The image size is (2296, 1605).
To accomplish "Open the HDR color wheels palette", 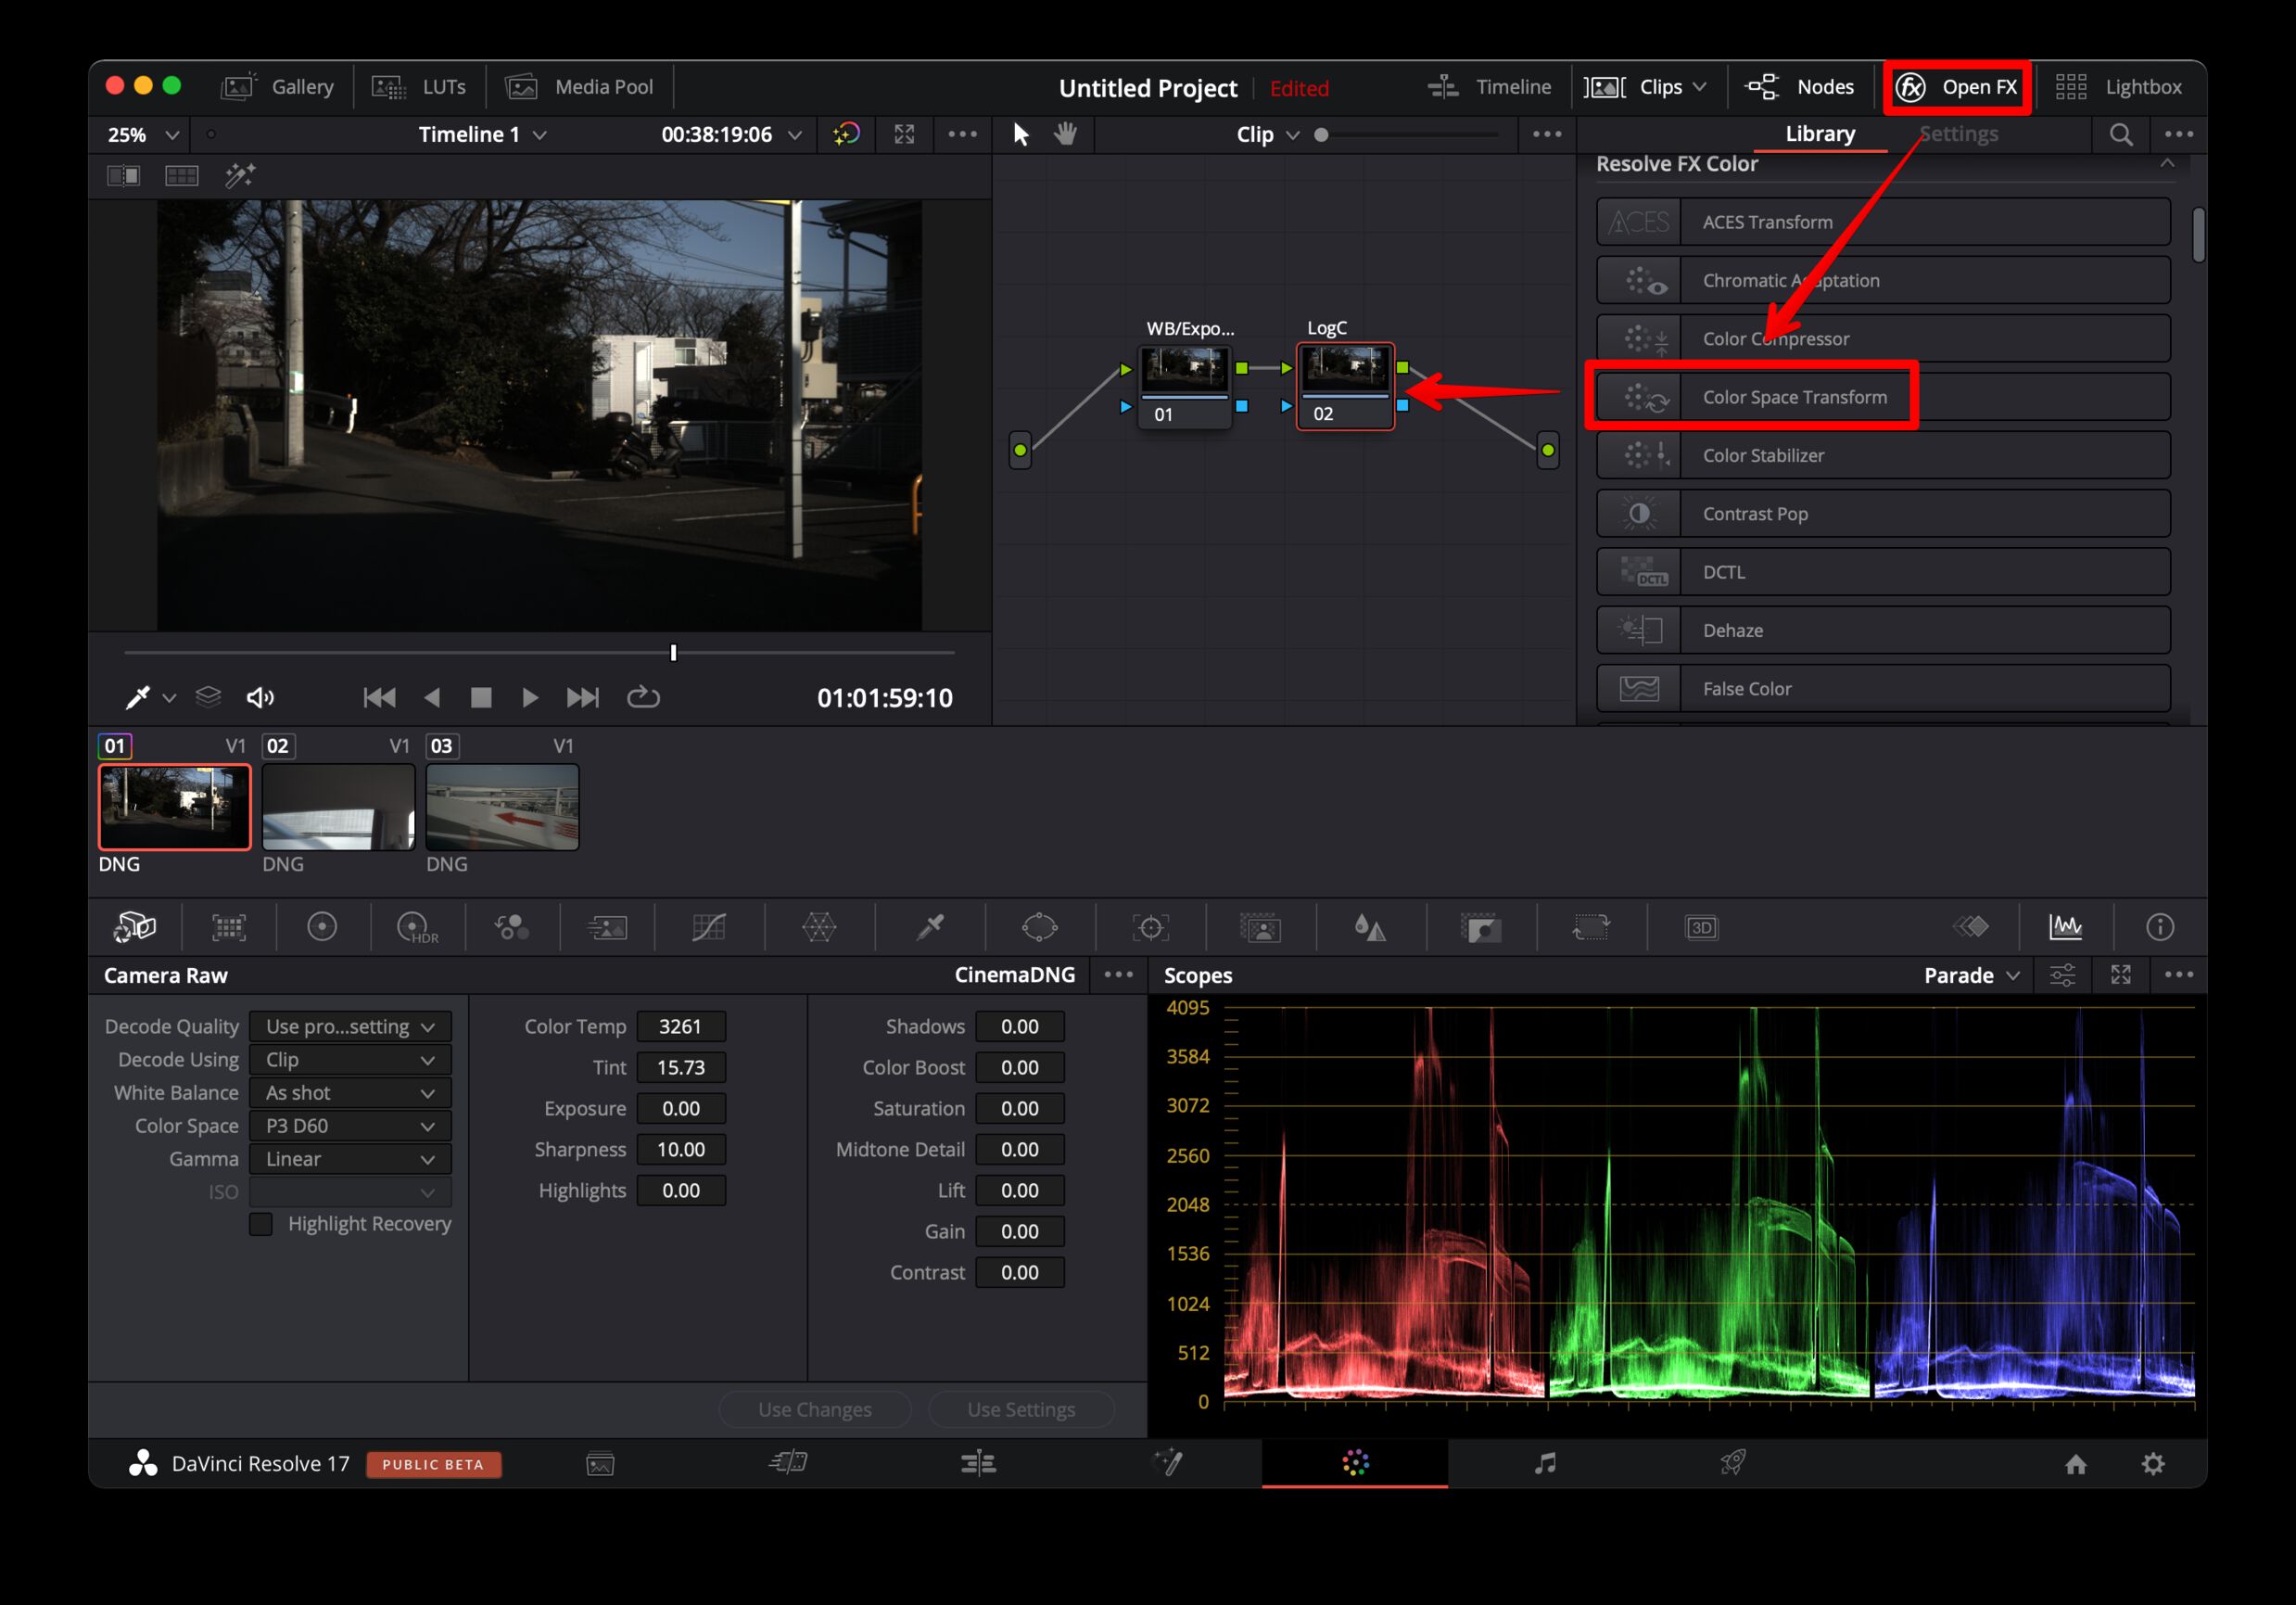I will point(416,928).
